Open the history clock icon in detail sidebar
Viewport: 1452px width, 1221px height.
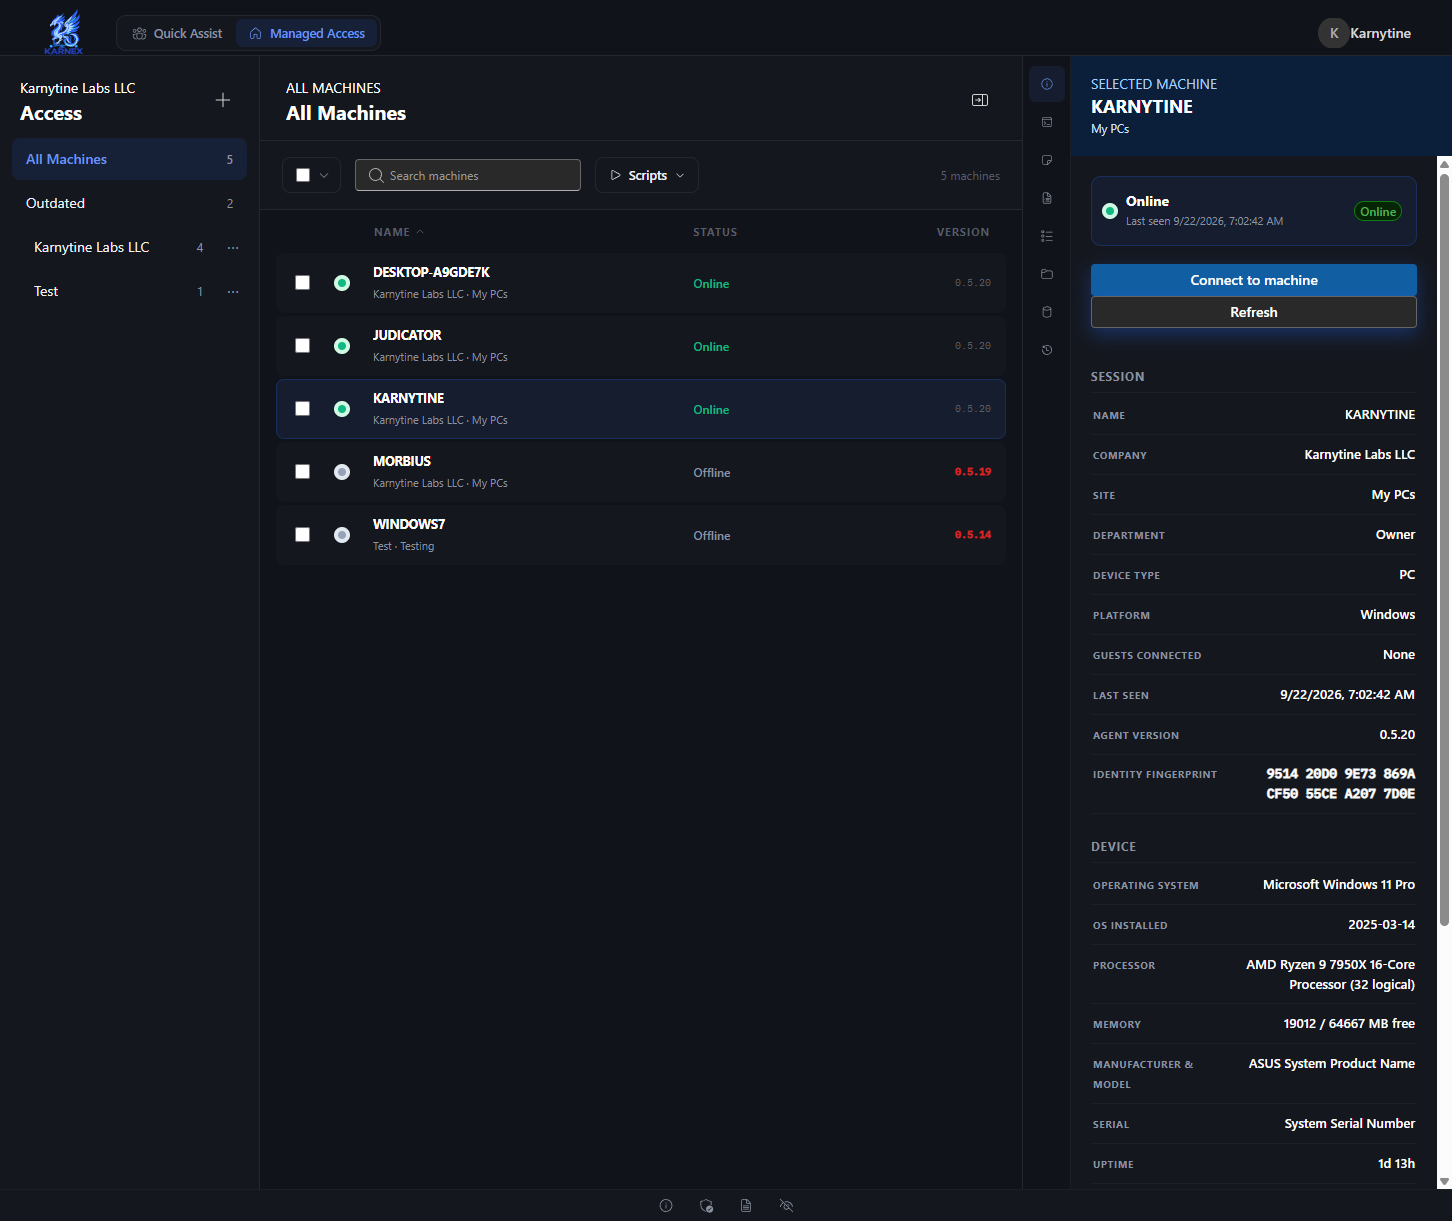tap(1047, 350)
